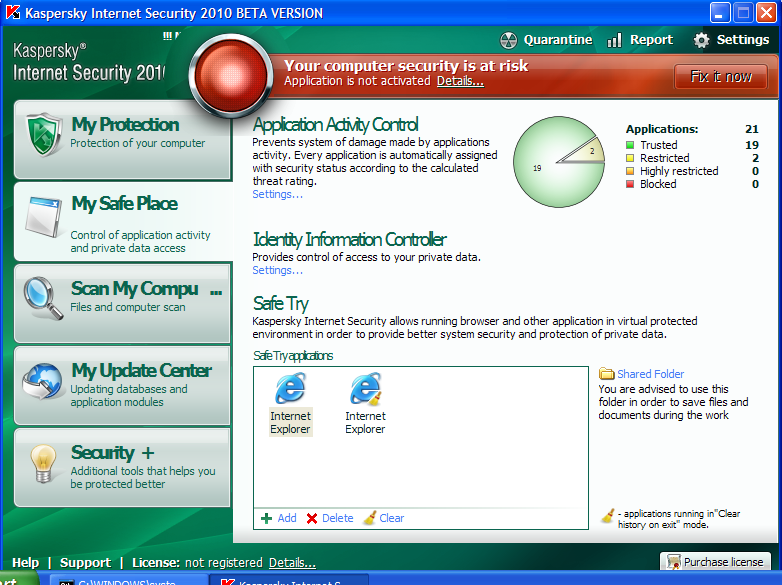Image resolution: width=782 pixels, height=585 pixels.
Task: Open Application Activity Control Settings link
Action: pyautogui.click(x=277, y=194)
